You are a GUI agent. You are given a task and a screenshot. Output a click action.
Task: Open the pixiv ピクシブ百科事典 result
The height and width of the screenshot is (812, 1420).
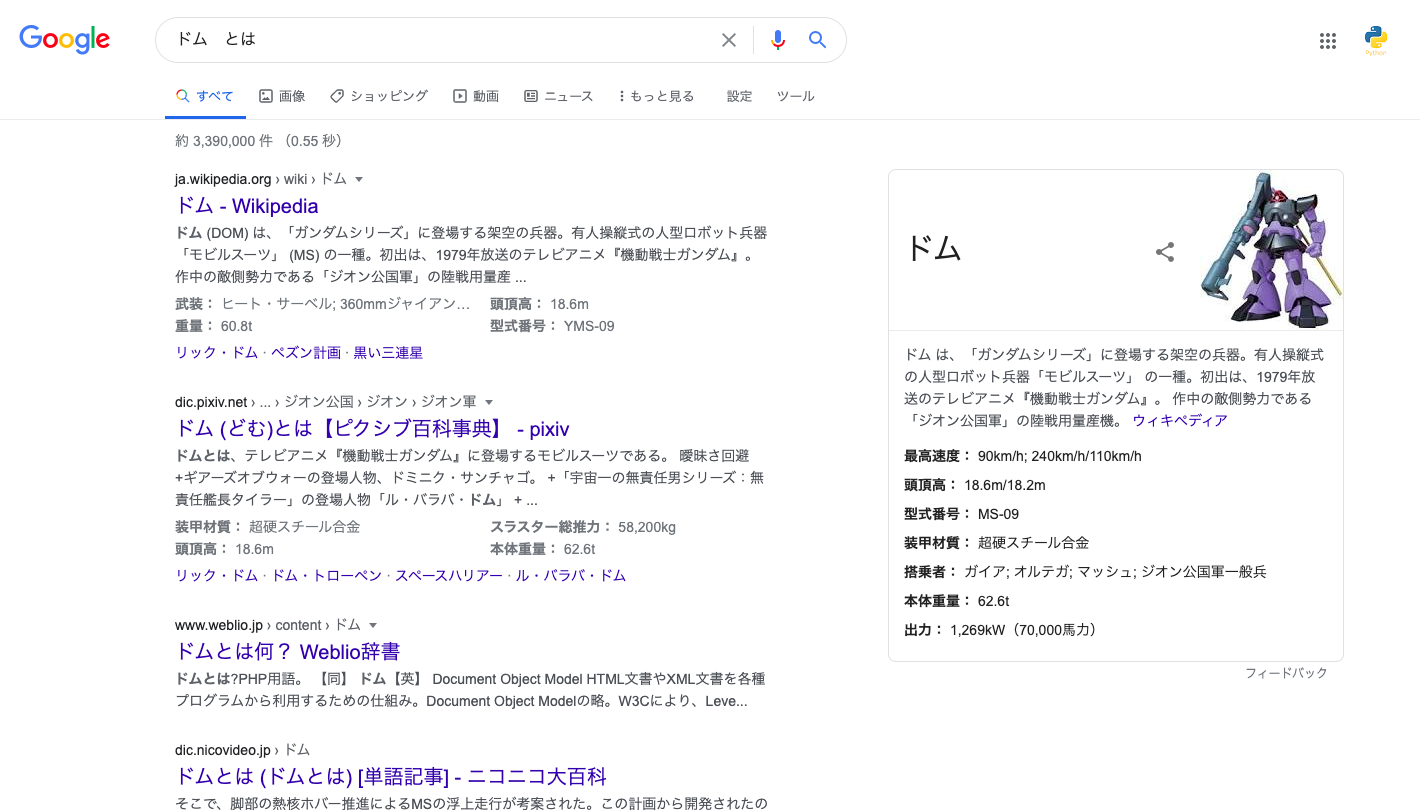[372, 429]
